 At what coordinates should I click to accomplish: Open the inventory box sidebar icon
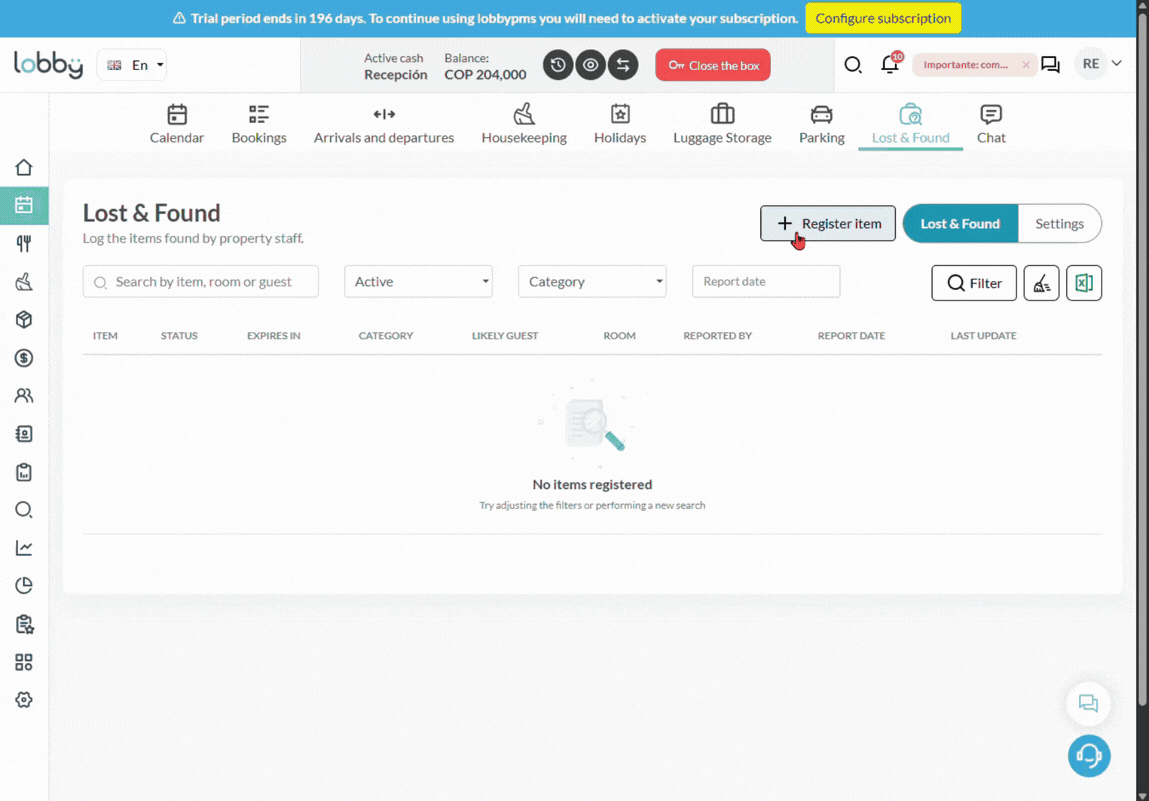tap(23, 320)
